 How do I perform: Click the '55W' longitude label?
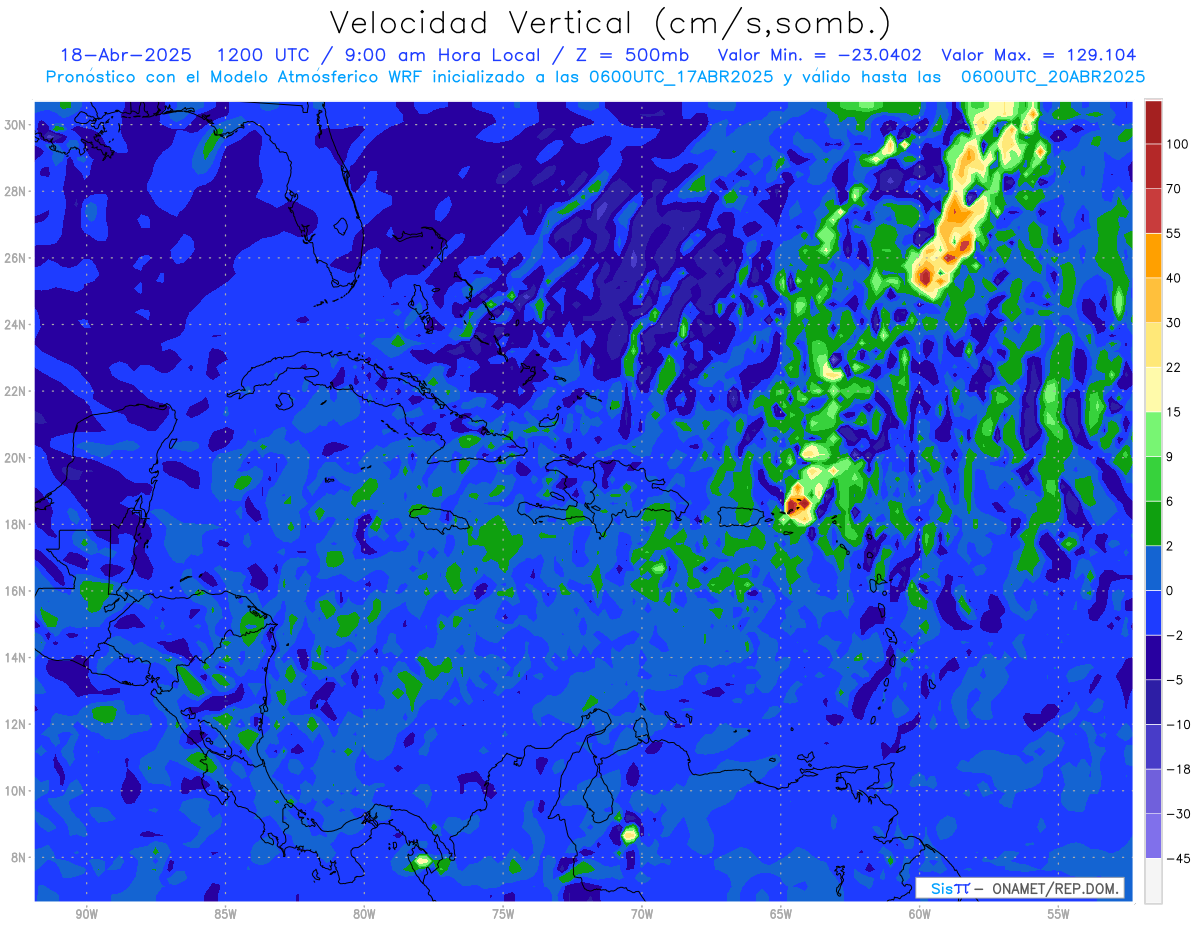[1059, 914]
